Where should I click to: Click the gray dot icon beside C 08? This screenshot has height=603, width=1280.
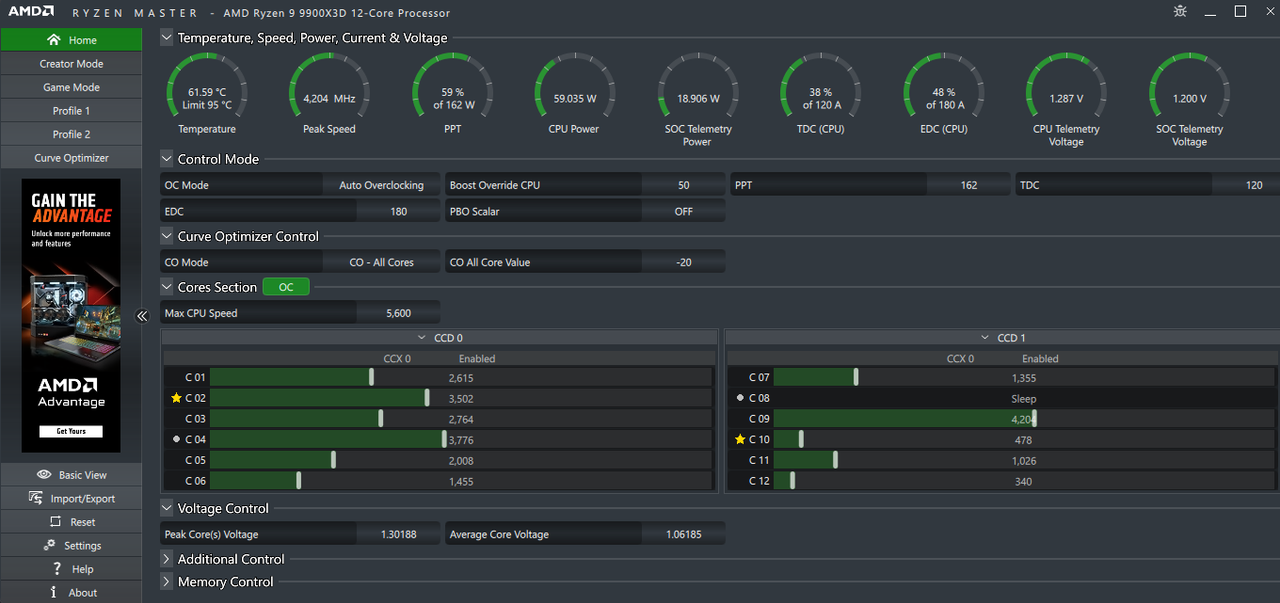click(740, 398)
